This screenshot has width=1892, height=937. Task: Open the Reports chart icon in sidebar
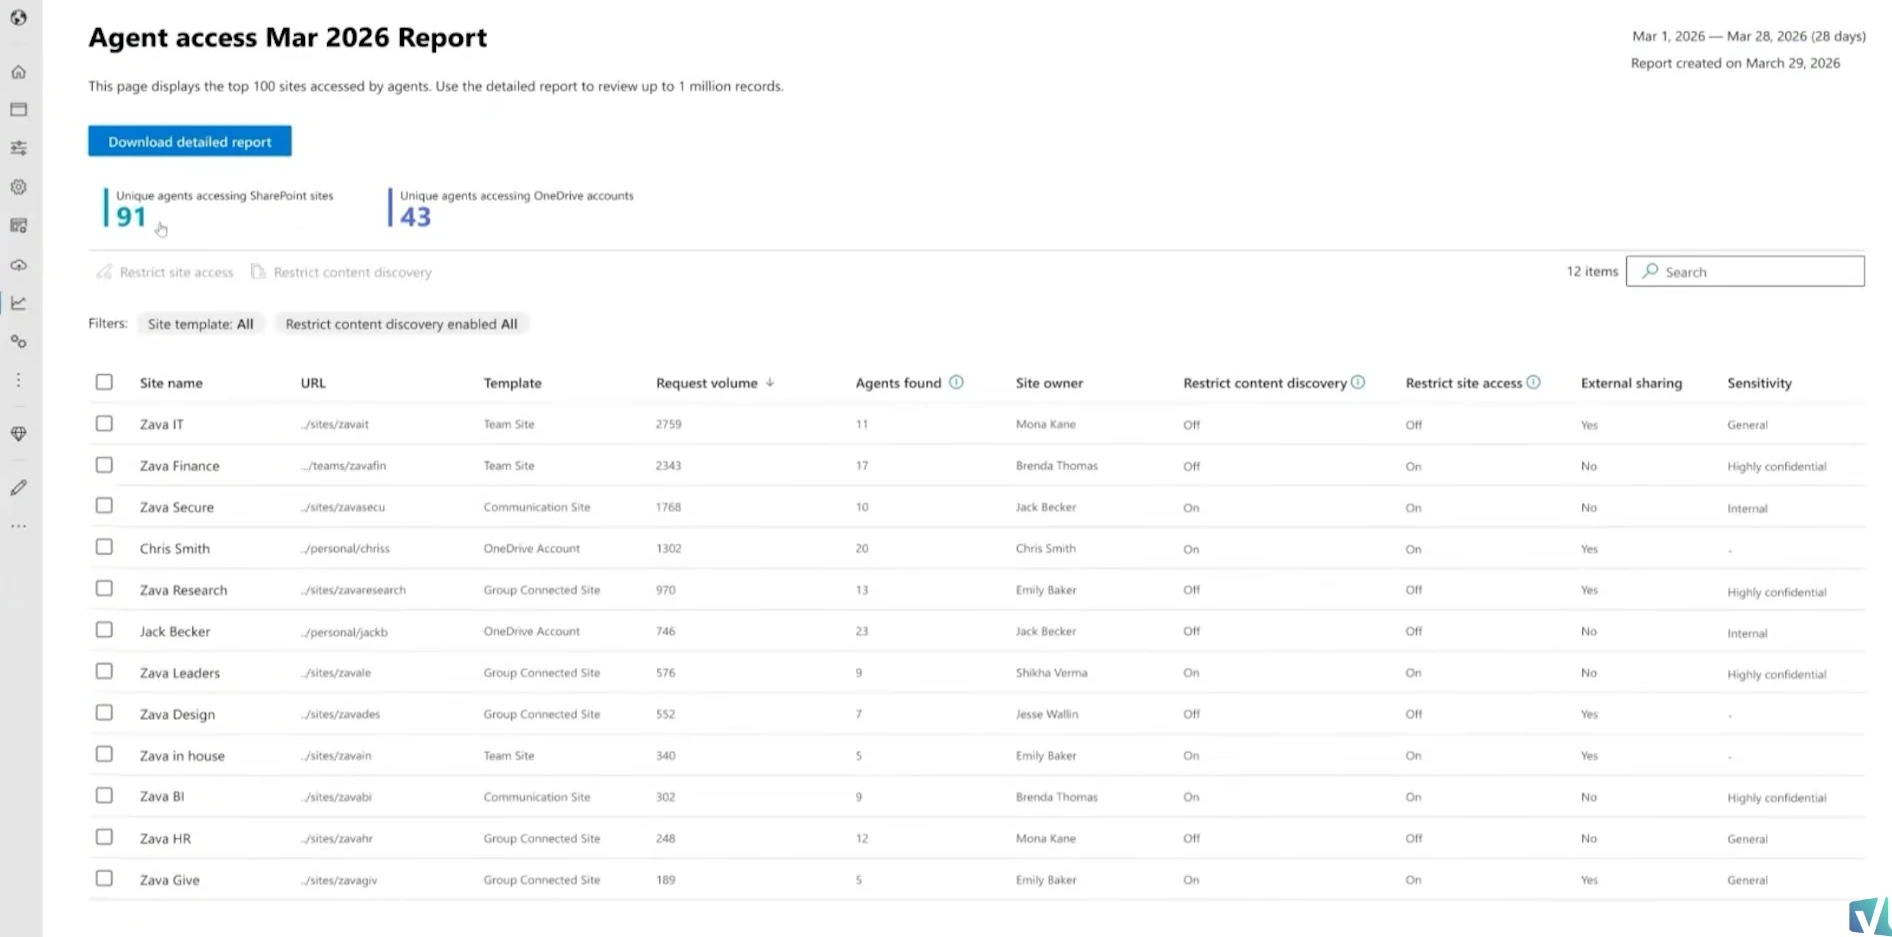18,303
